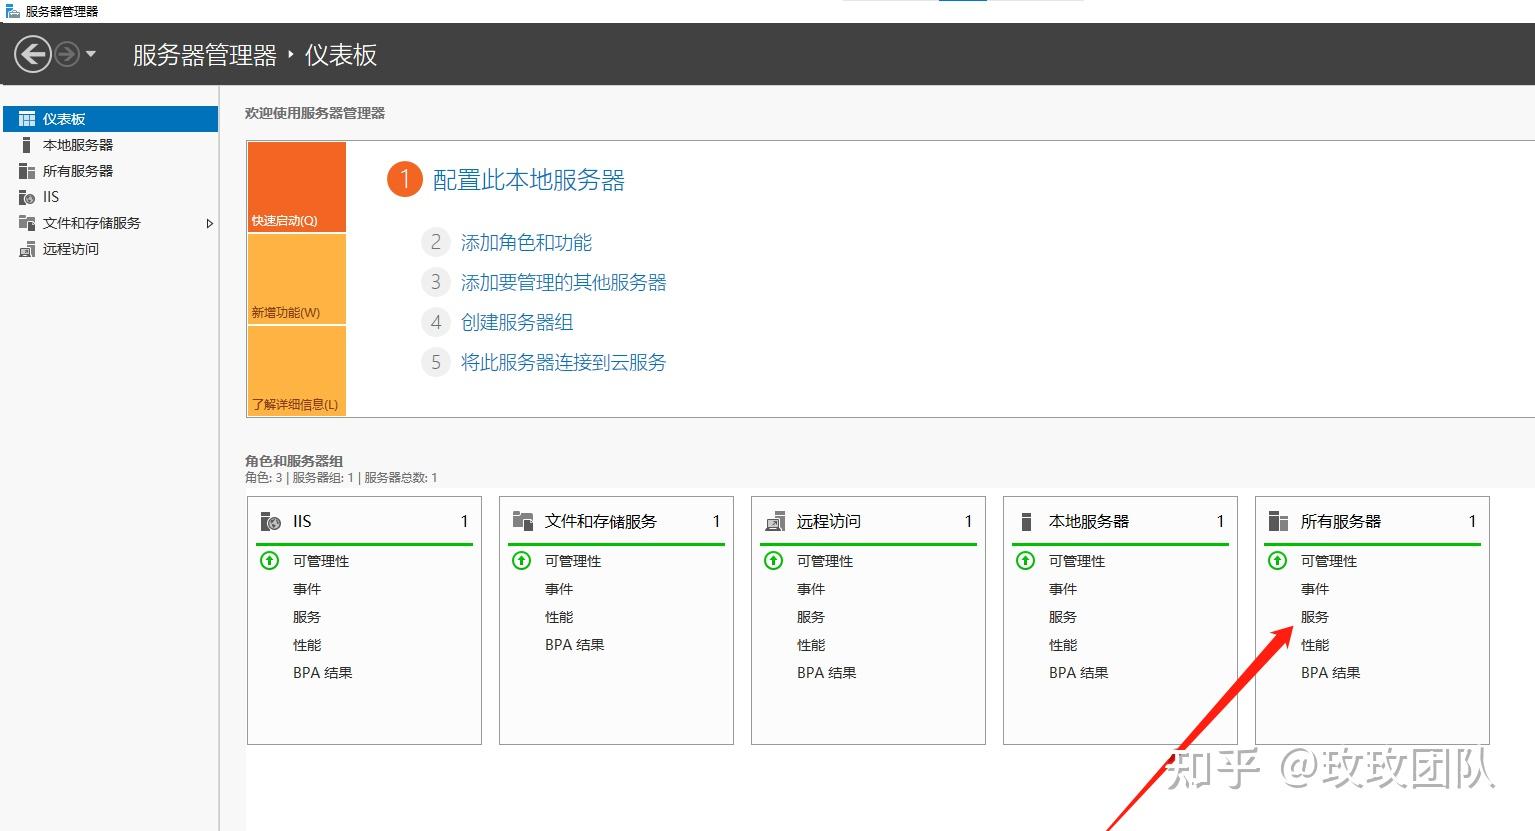Viewport: 1535px width, 831px height.
Task: Select the 仪表板 icon in the sidebar
Action: coord(26,118)
